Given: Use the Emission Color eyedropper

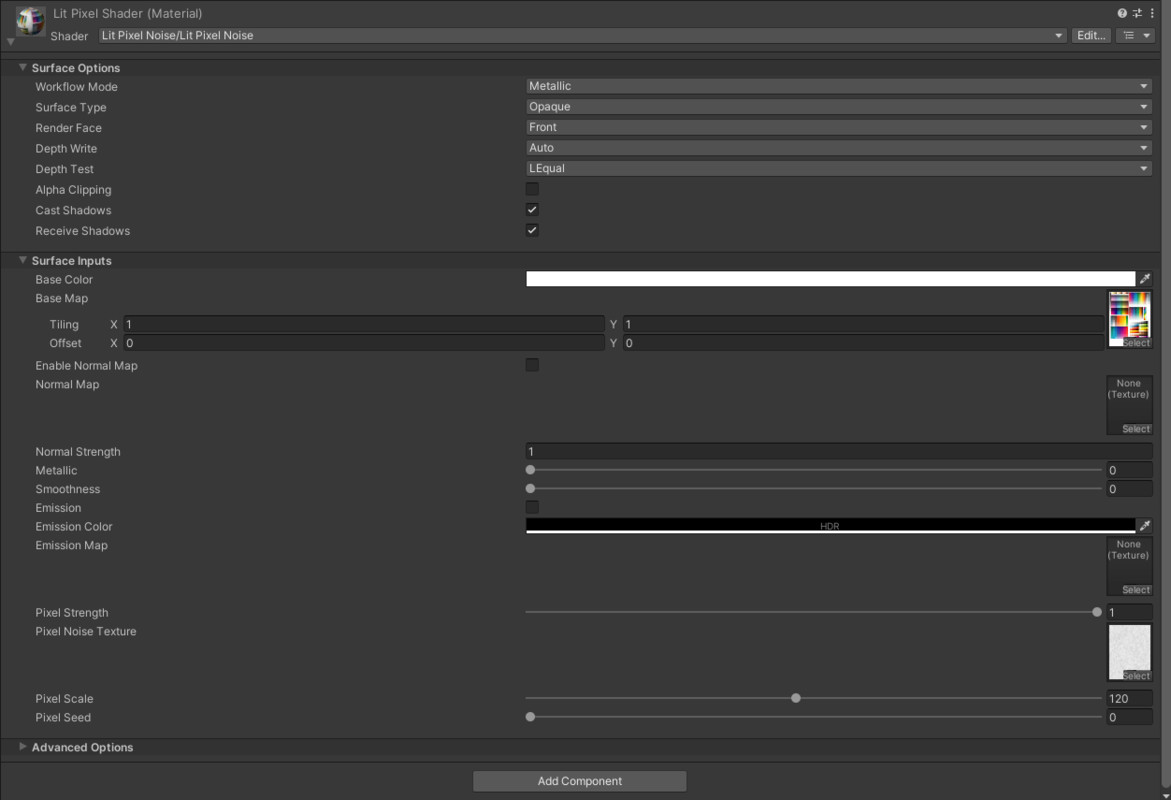Looking at the screenshot, I should coord(1145,526).
